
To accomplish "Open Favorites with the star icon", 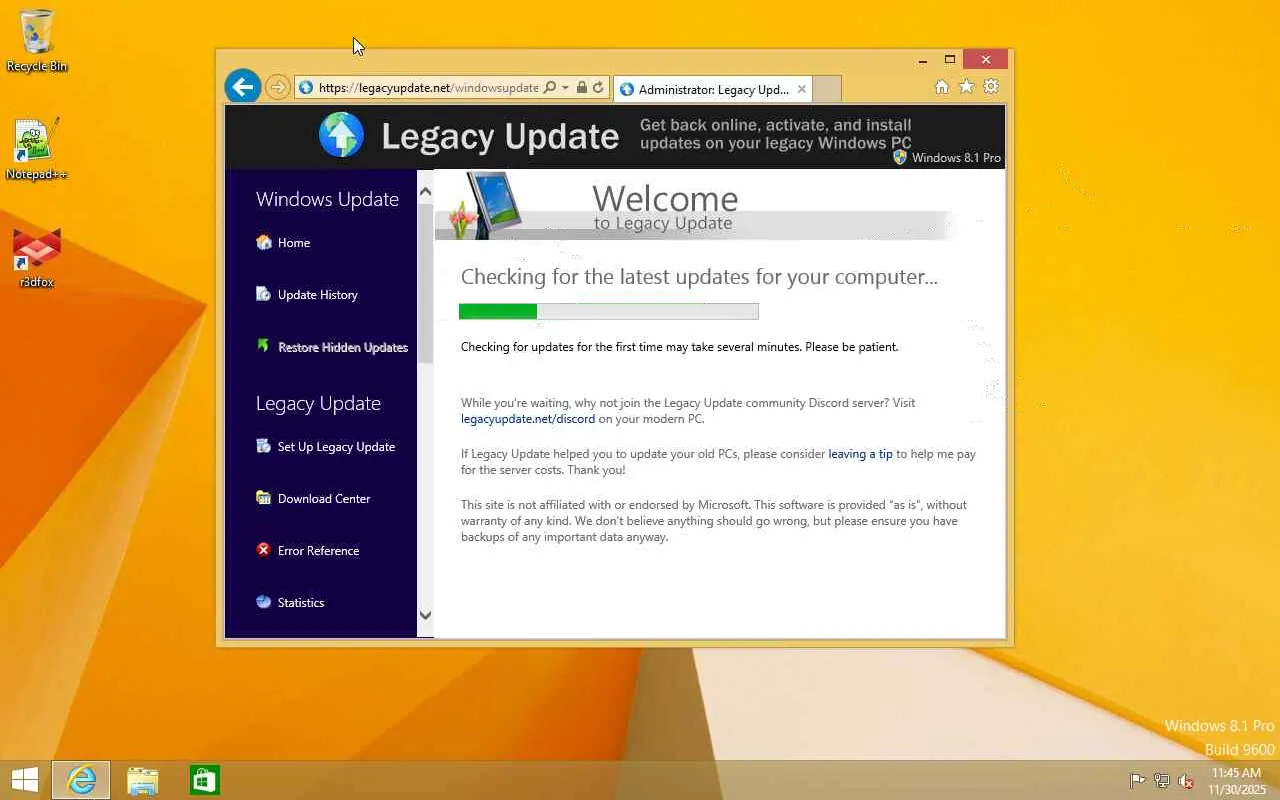I will (x=966, y=87).
